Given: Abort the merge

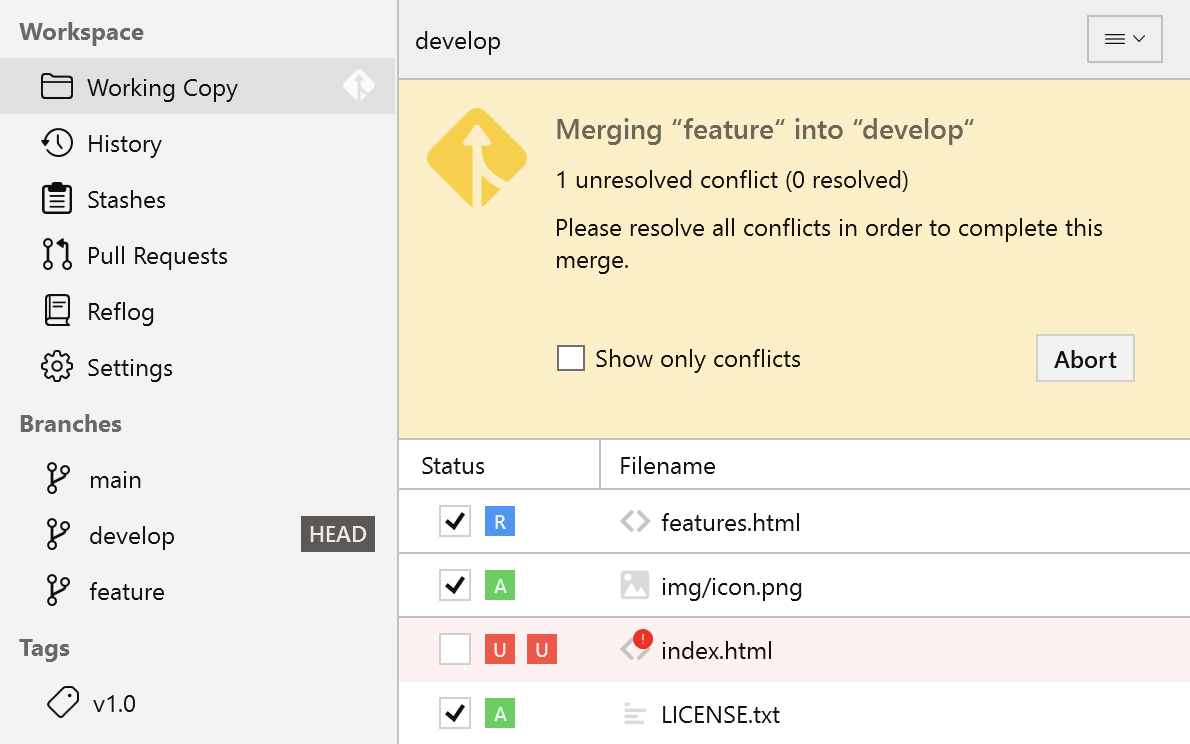Looking at the screenshot, I should pos(1085,359).
